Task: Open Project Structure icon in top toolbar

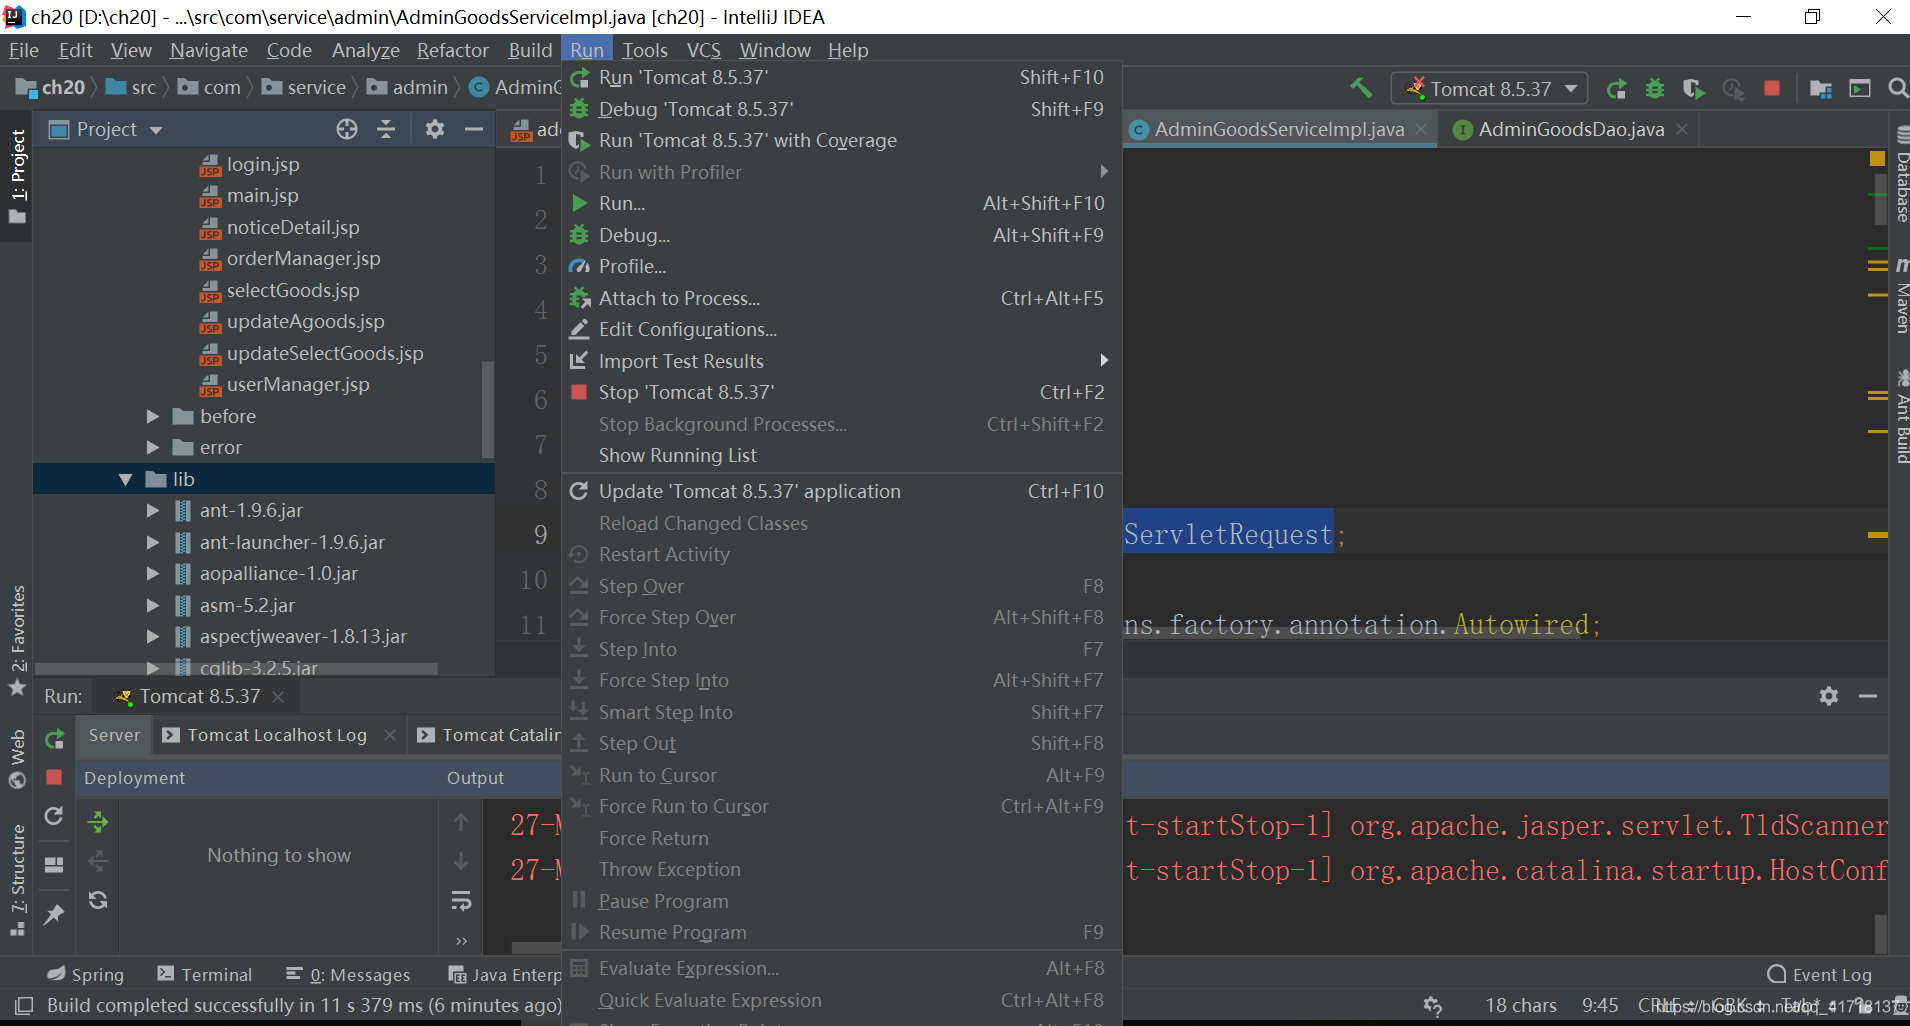Action: pos(1821,89)
